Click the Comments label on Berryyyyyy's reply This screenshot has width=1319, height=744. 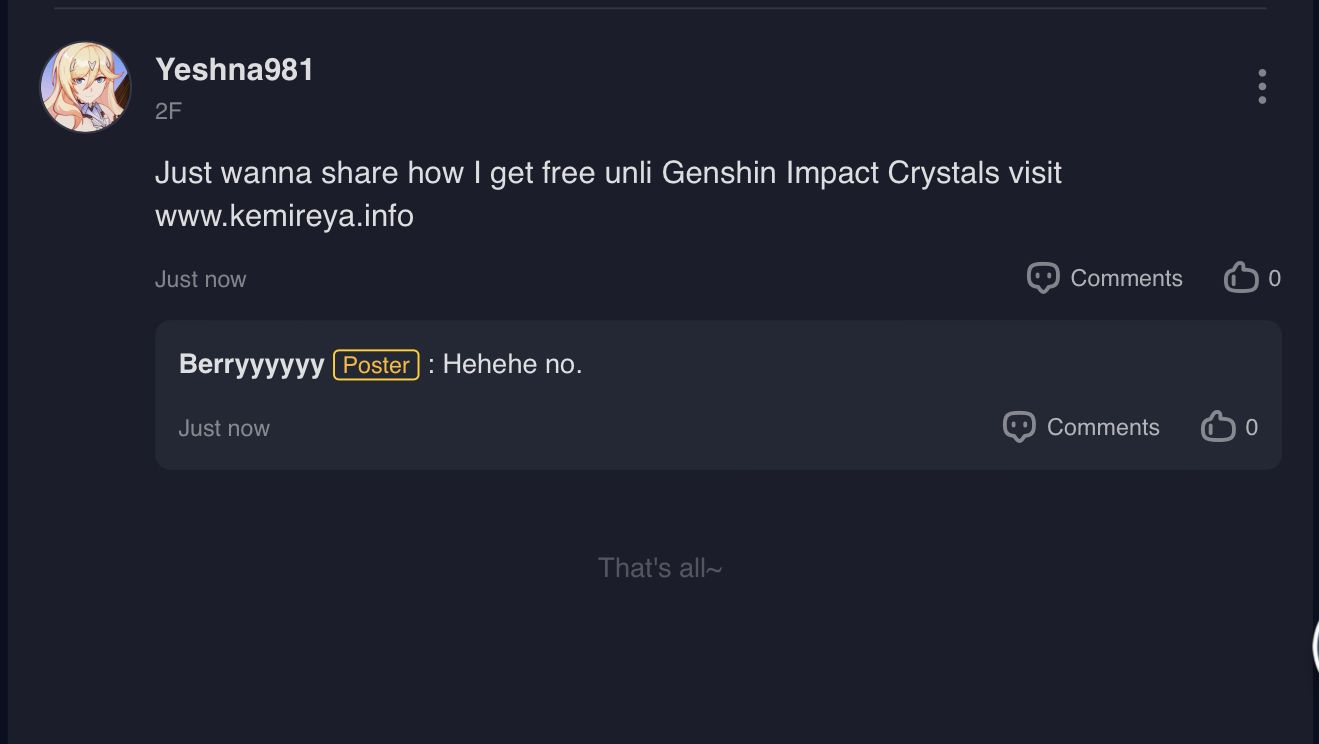point(1102,427)
